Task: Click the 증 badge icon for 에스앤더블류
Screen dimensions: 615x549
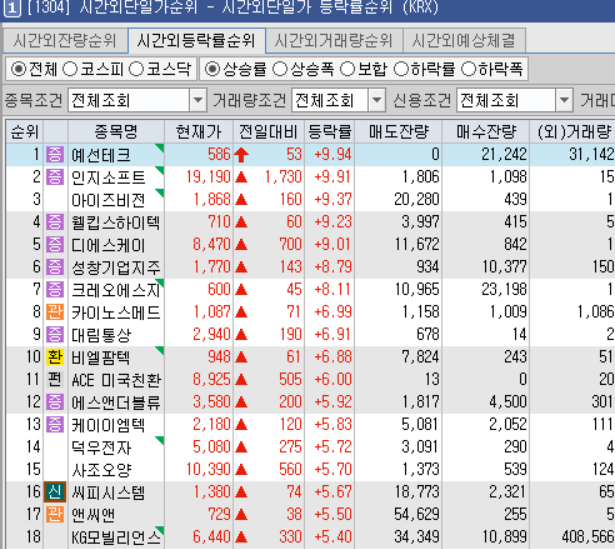Action: click(55, 402)
